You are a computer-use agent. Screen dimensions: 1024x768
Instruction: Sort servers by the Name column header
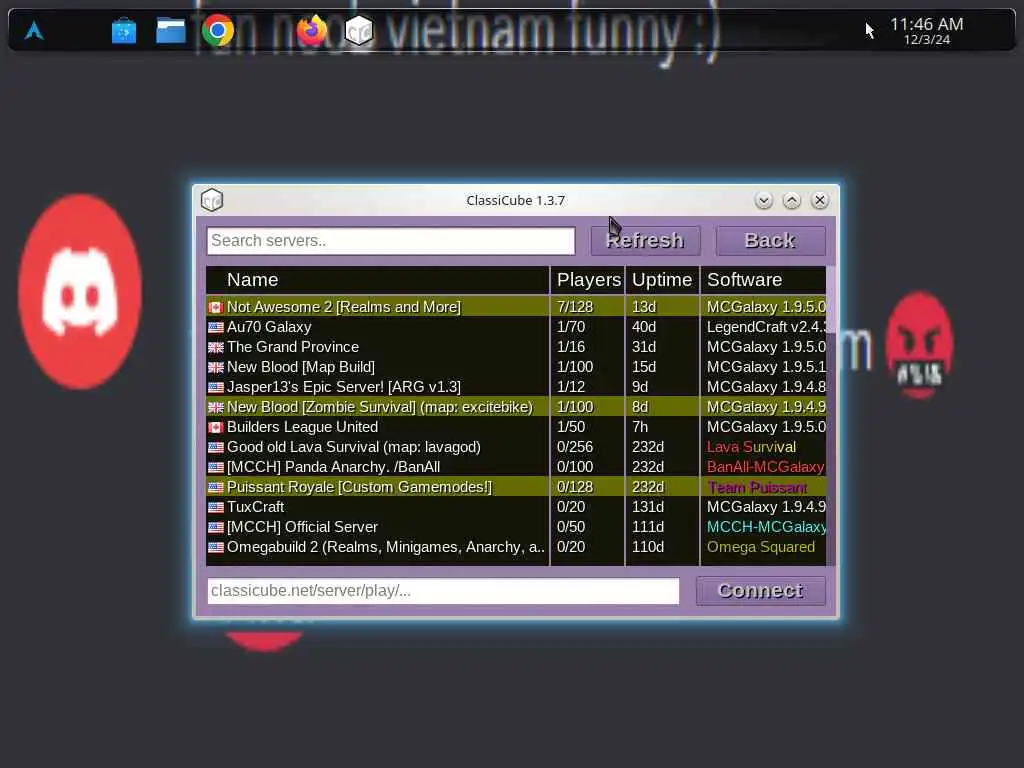pos(377,280)
